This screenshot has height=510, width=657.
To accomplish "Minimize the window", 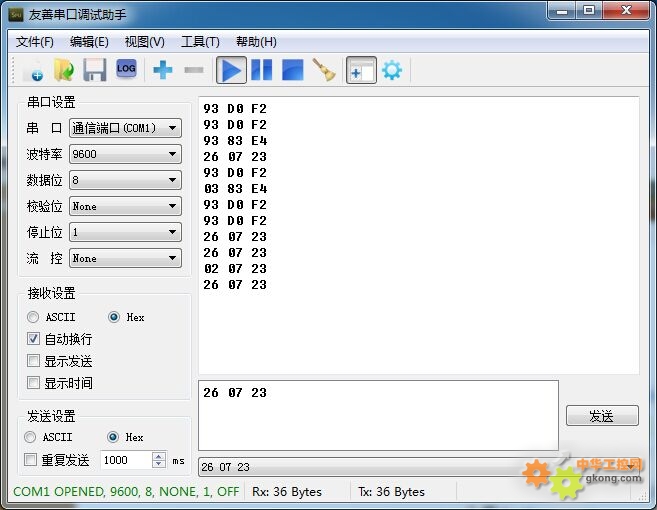I will (562, 10).
